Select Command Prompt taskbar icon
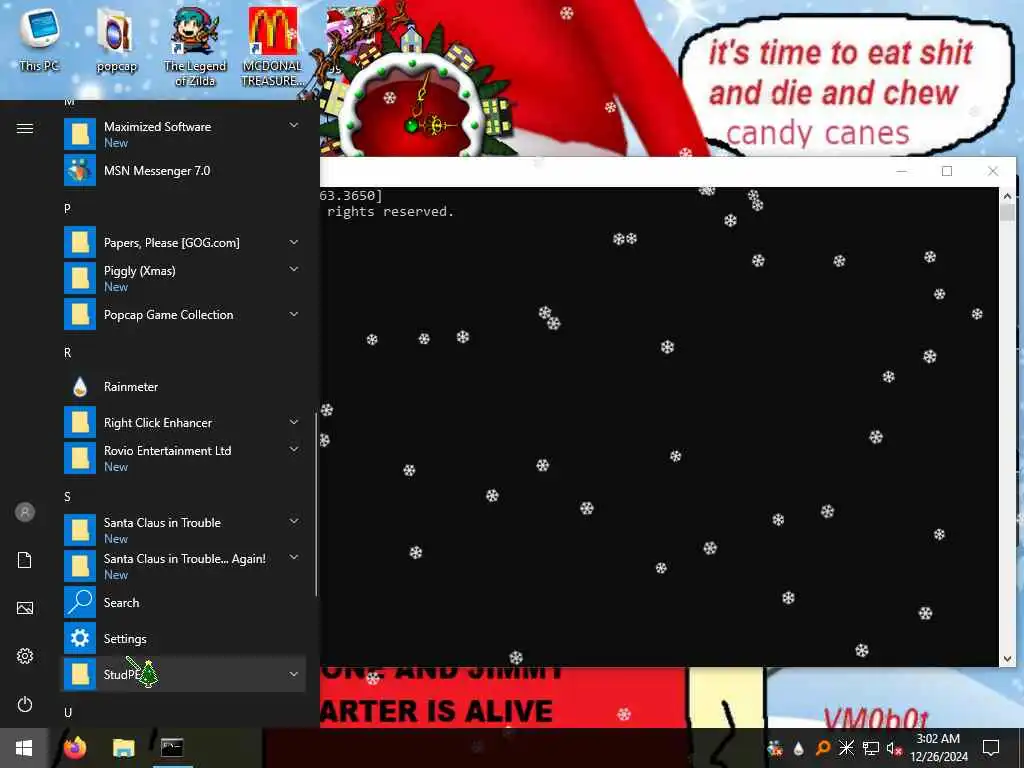Screen dimensions: 1024x768 click(172, 748)
